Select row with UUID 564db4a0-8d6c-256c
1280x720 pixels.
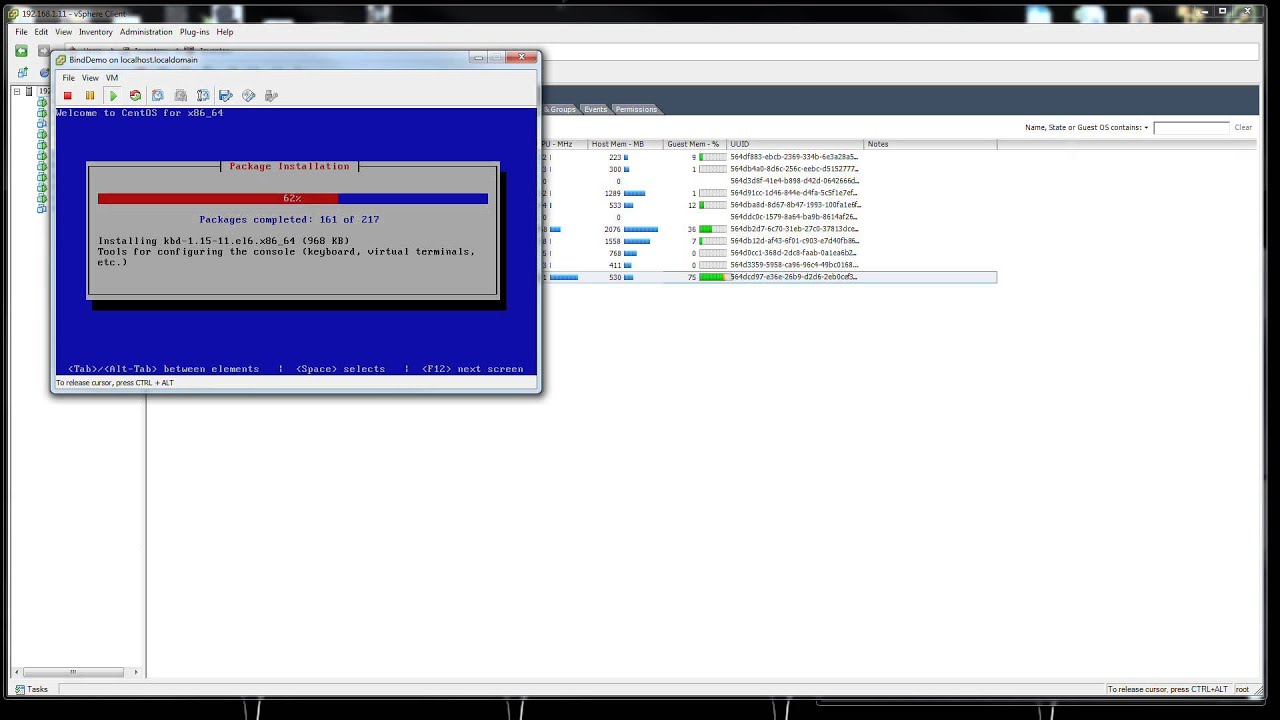pyautogui.click(x=794, y=169)
